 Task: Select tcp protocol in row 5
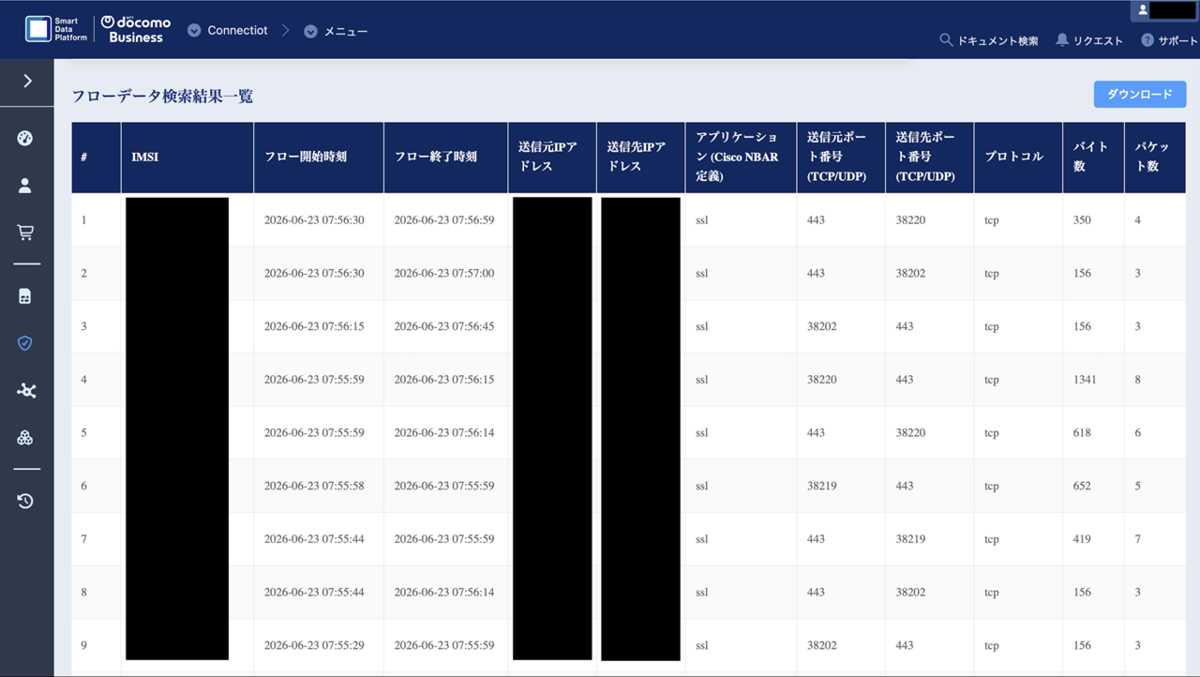tap(991, 433)
